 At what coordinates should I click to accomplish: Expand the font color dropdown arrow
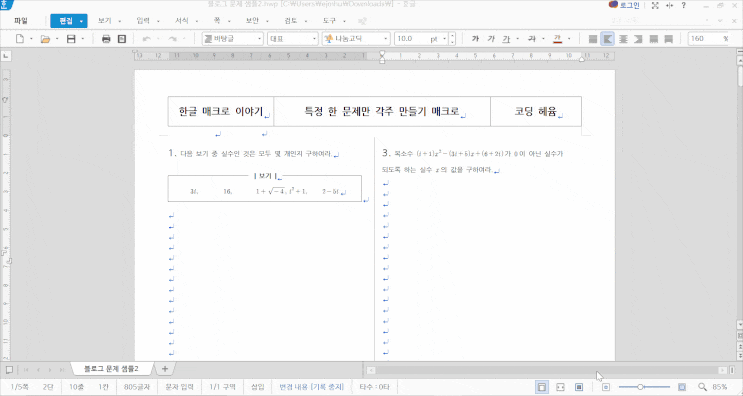[x=569, y=39]
